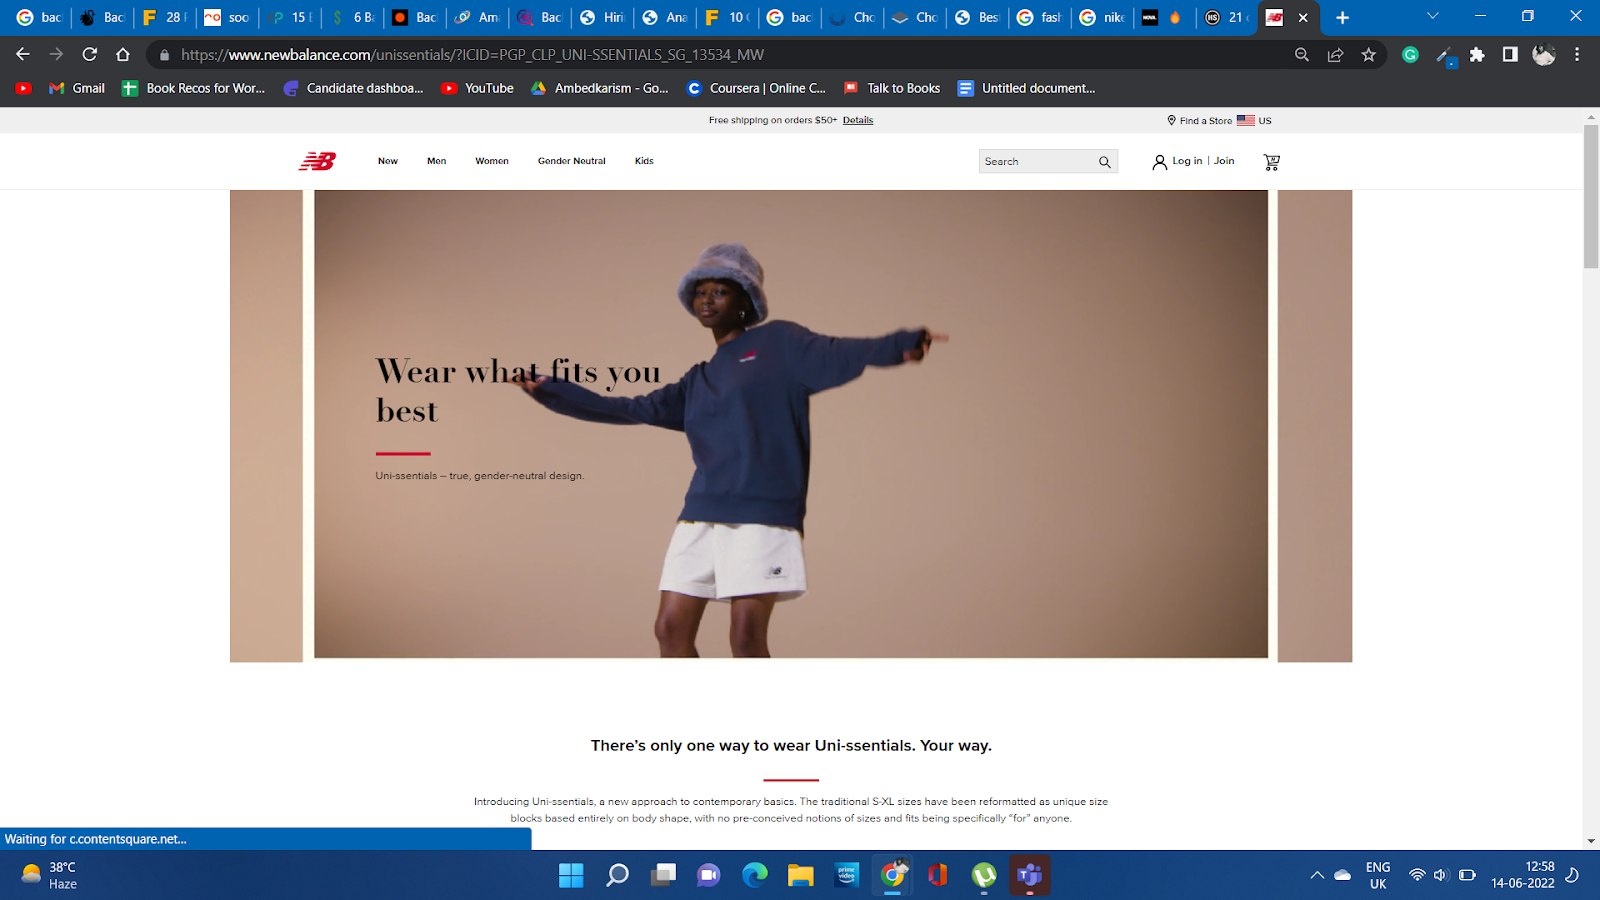Open the "Untitled document..." bookmark
1600x900 pixels.
[x=1027, y=88]
